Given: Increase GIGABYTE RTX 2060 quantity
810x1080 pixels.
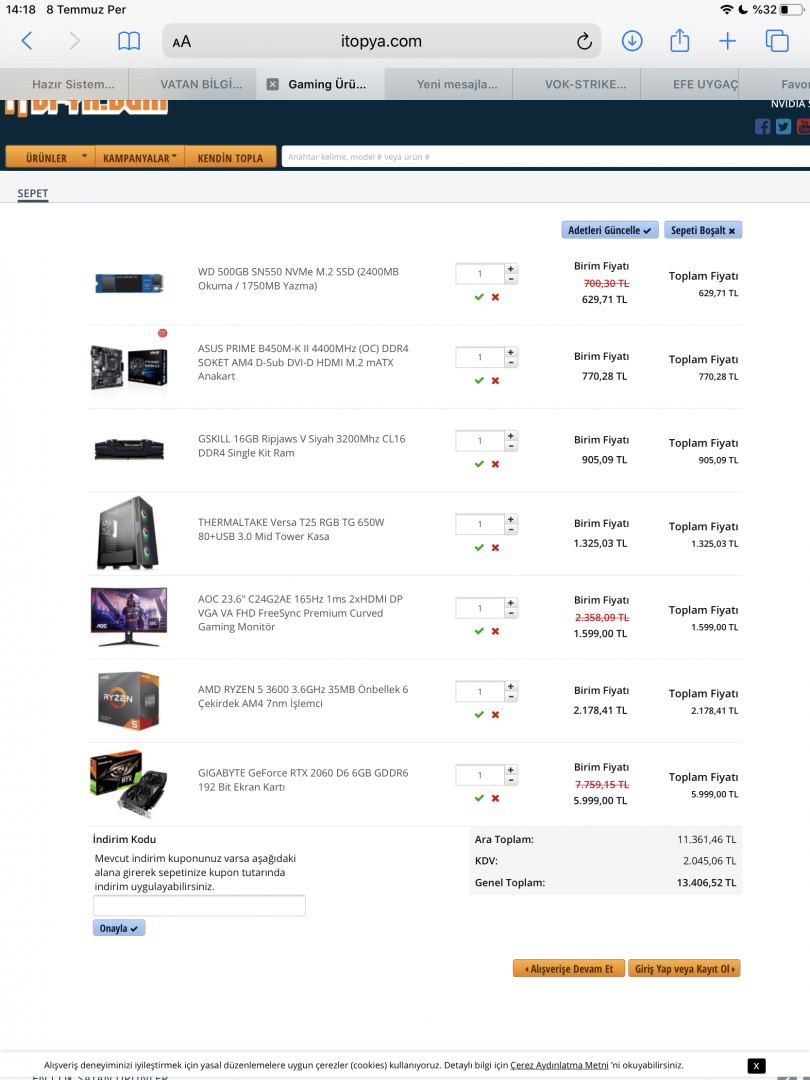Looking at the screenshot, I should [511, 770].
